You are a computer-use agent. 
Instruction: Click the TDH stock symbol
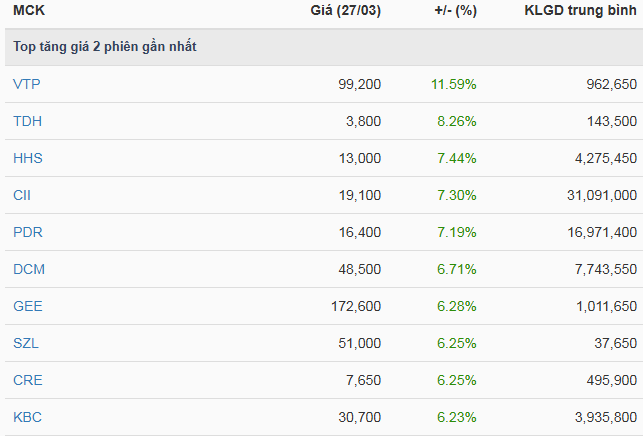click(27, 121)
